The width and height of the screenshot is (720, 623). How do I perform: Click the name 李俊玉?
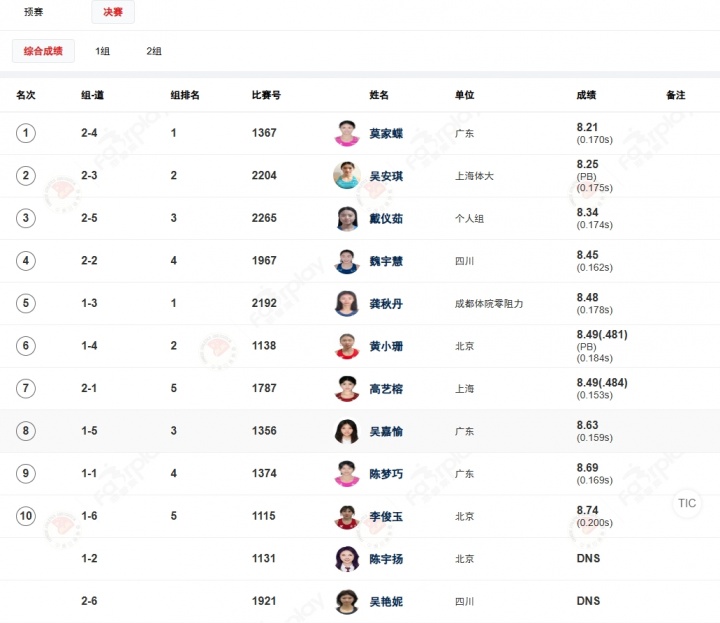[x=386, y=517]
